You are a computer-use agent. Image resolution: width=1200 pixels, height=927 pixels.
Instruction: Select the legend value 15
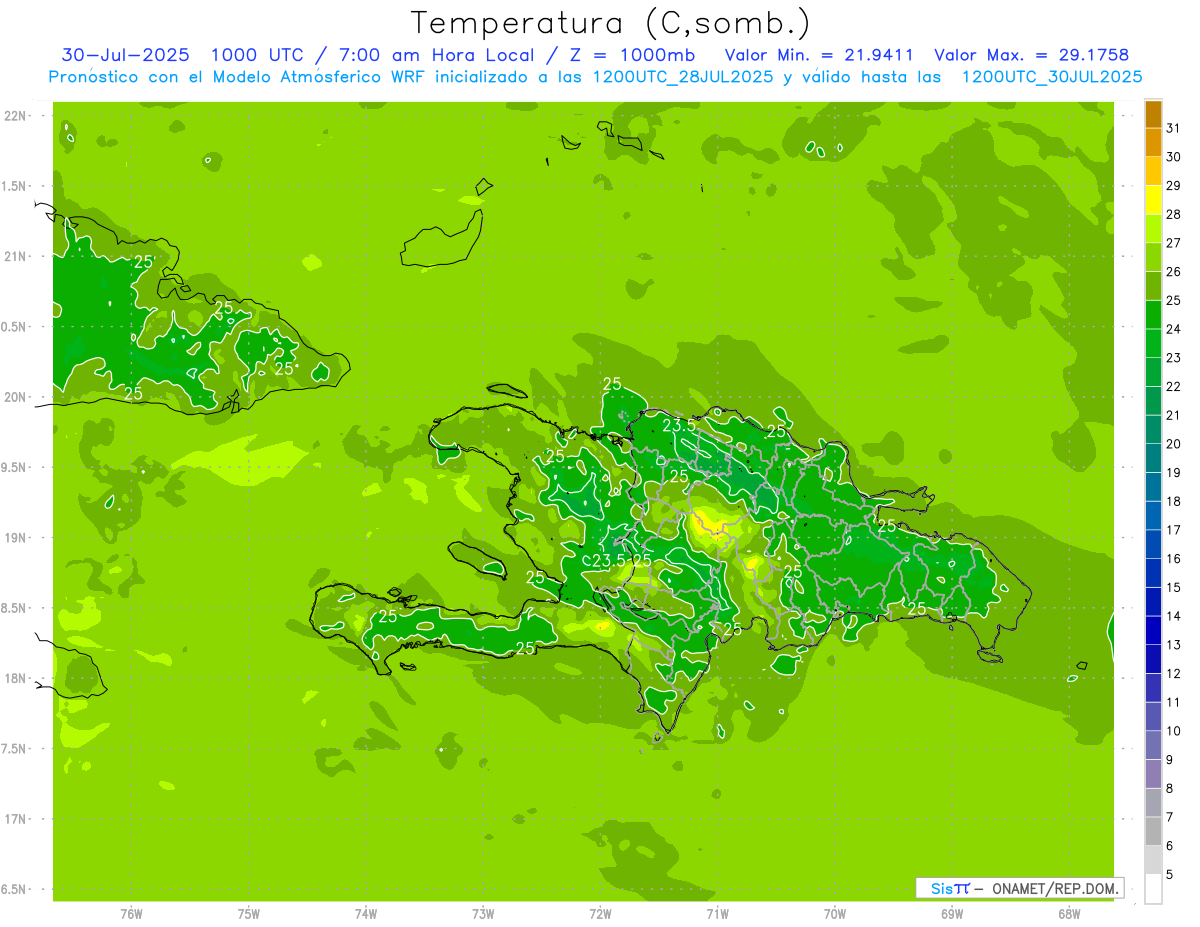point(1173,588)
